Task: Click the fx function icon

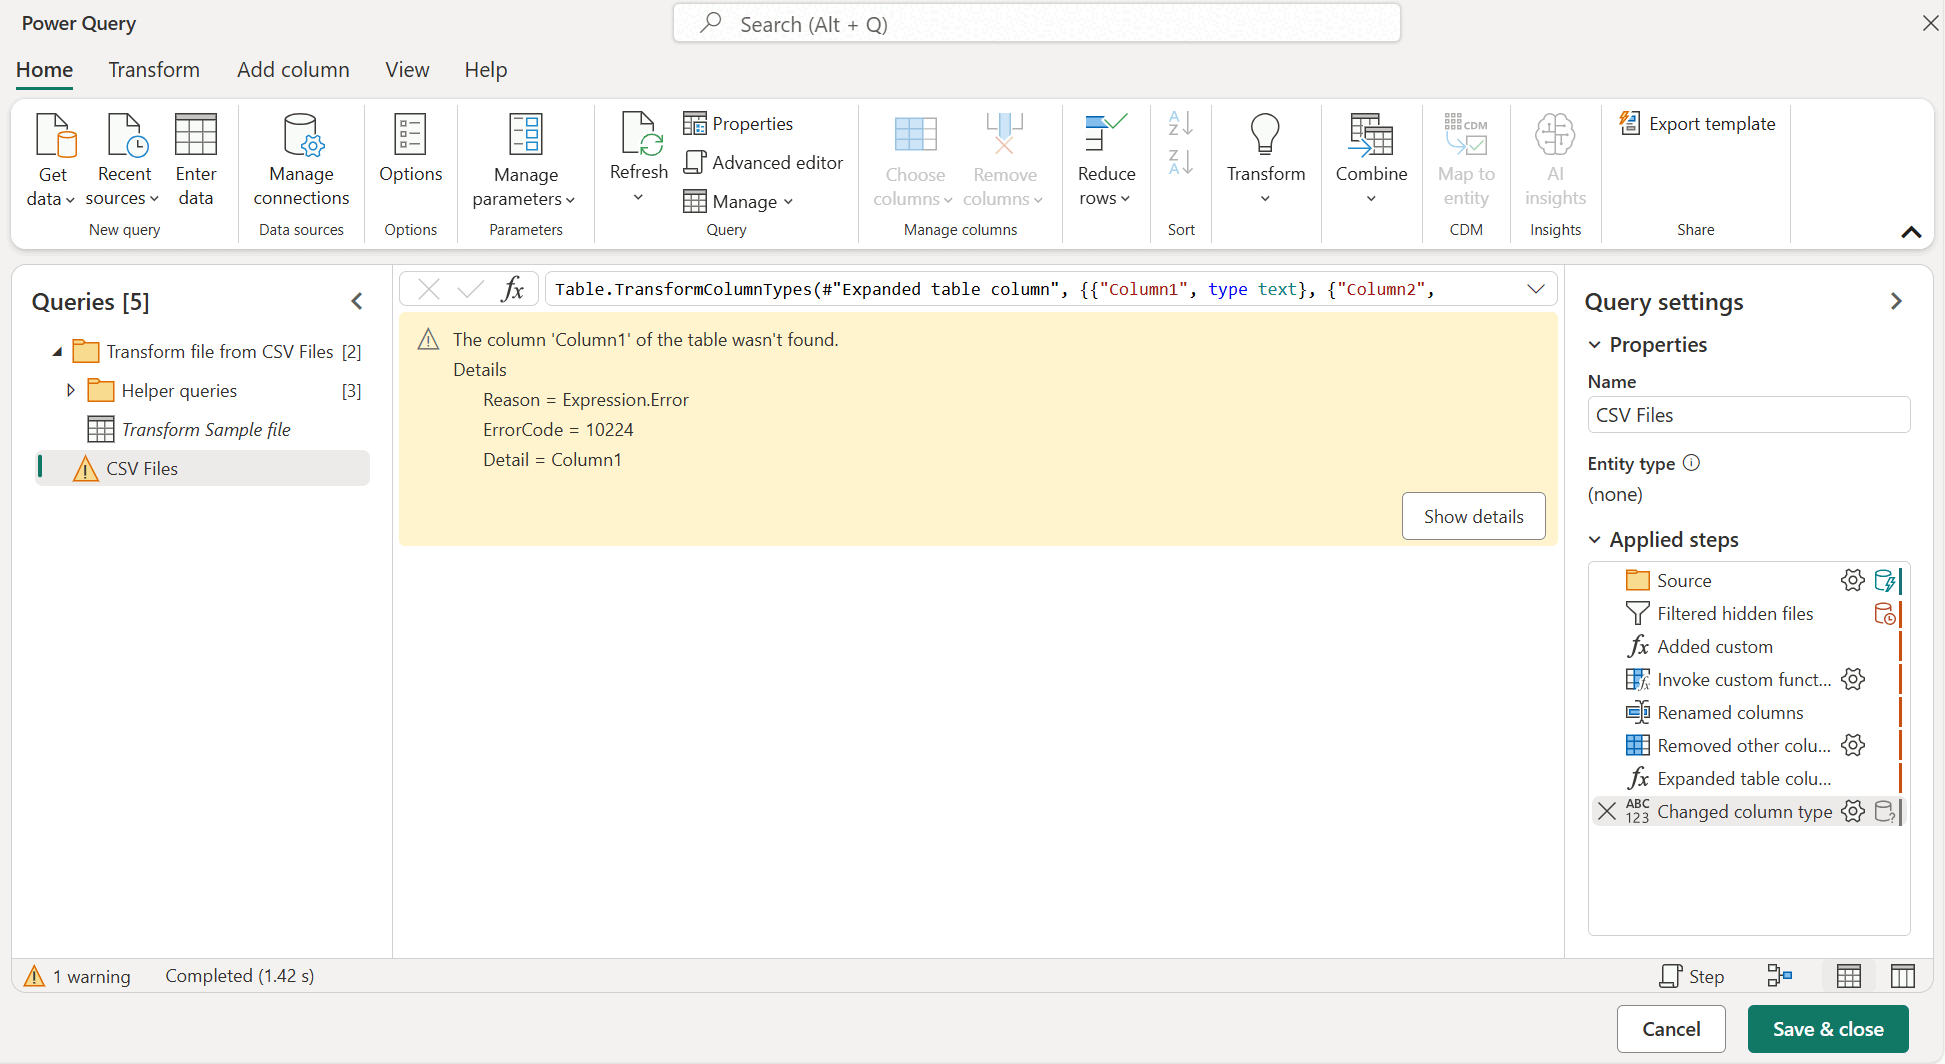Action: click(513, 289)
